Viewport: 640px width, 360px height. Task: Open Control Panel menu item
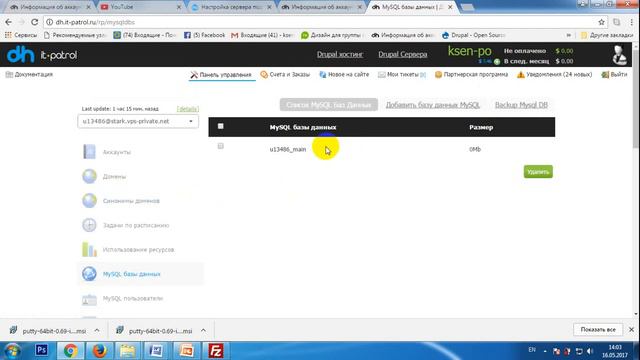(x=221, y=75)
